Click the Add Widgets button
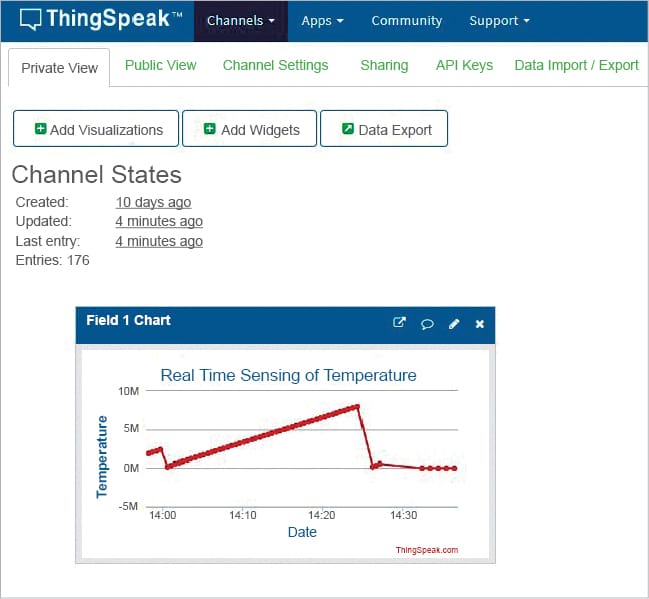The height and width of the screenshot is (599, 649). click(x=250, y=129)
